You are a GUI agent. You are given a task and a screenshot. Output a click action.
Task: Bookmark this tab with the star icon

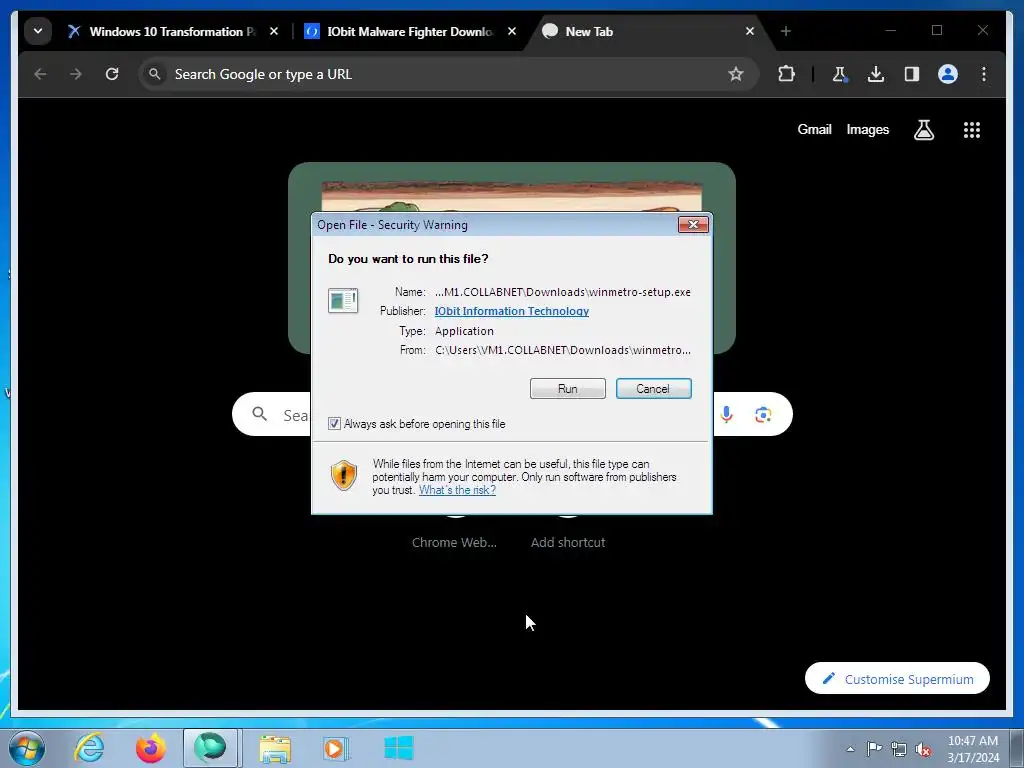coord(736,74)
